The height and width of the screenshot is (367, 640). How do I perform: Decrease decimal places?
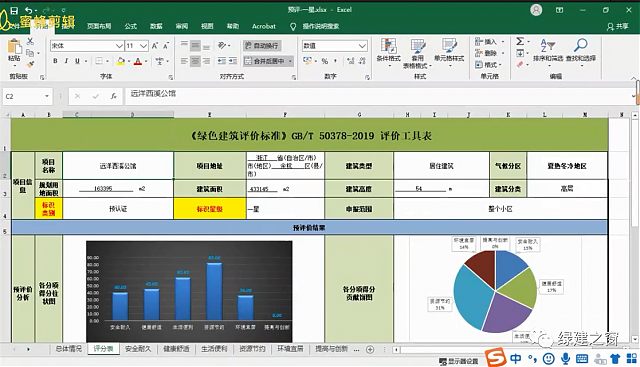[362, 61]
